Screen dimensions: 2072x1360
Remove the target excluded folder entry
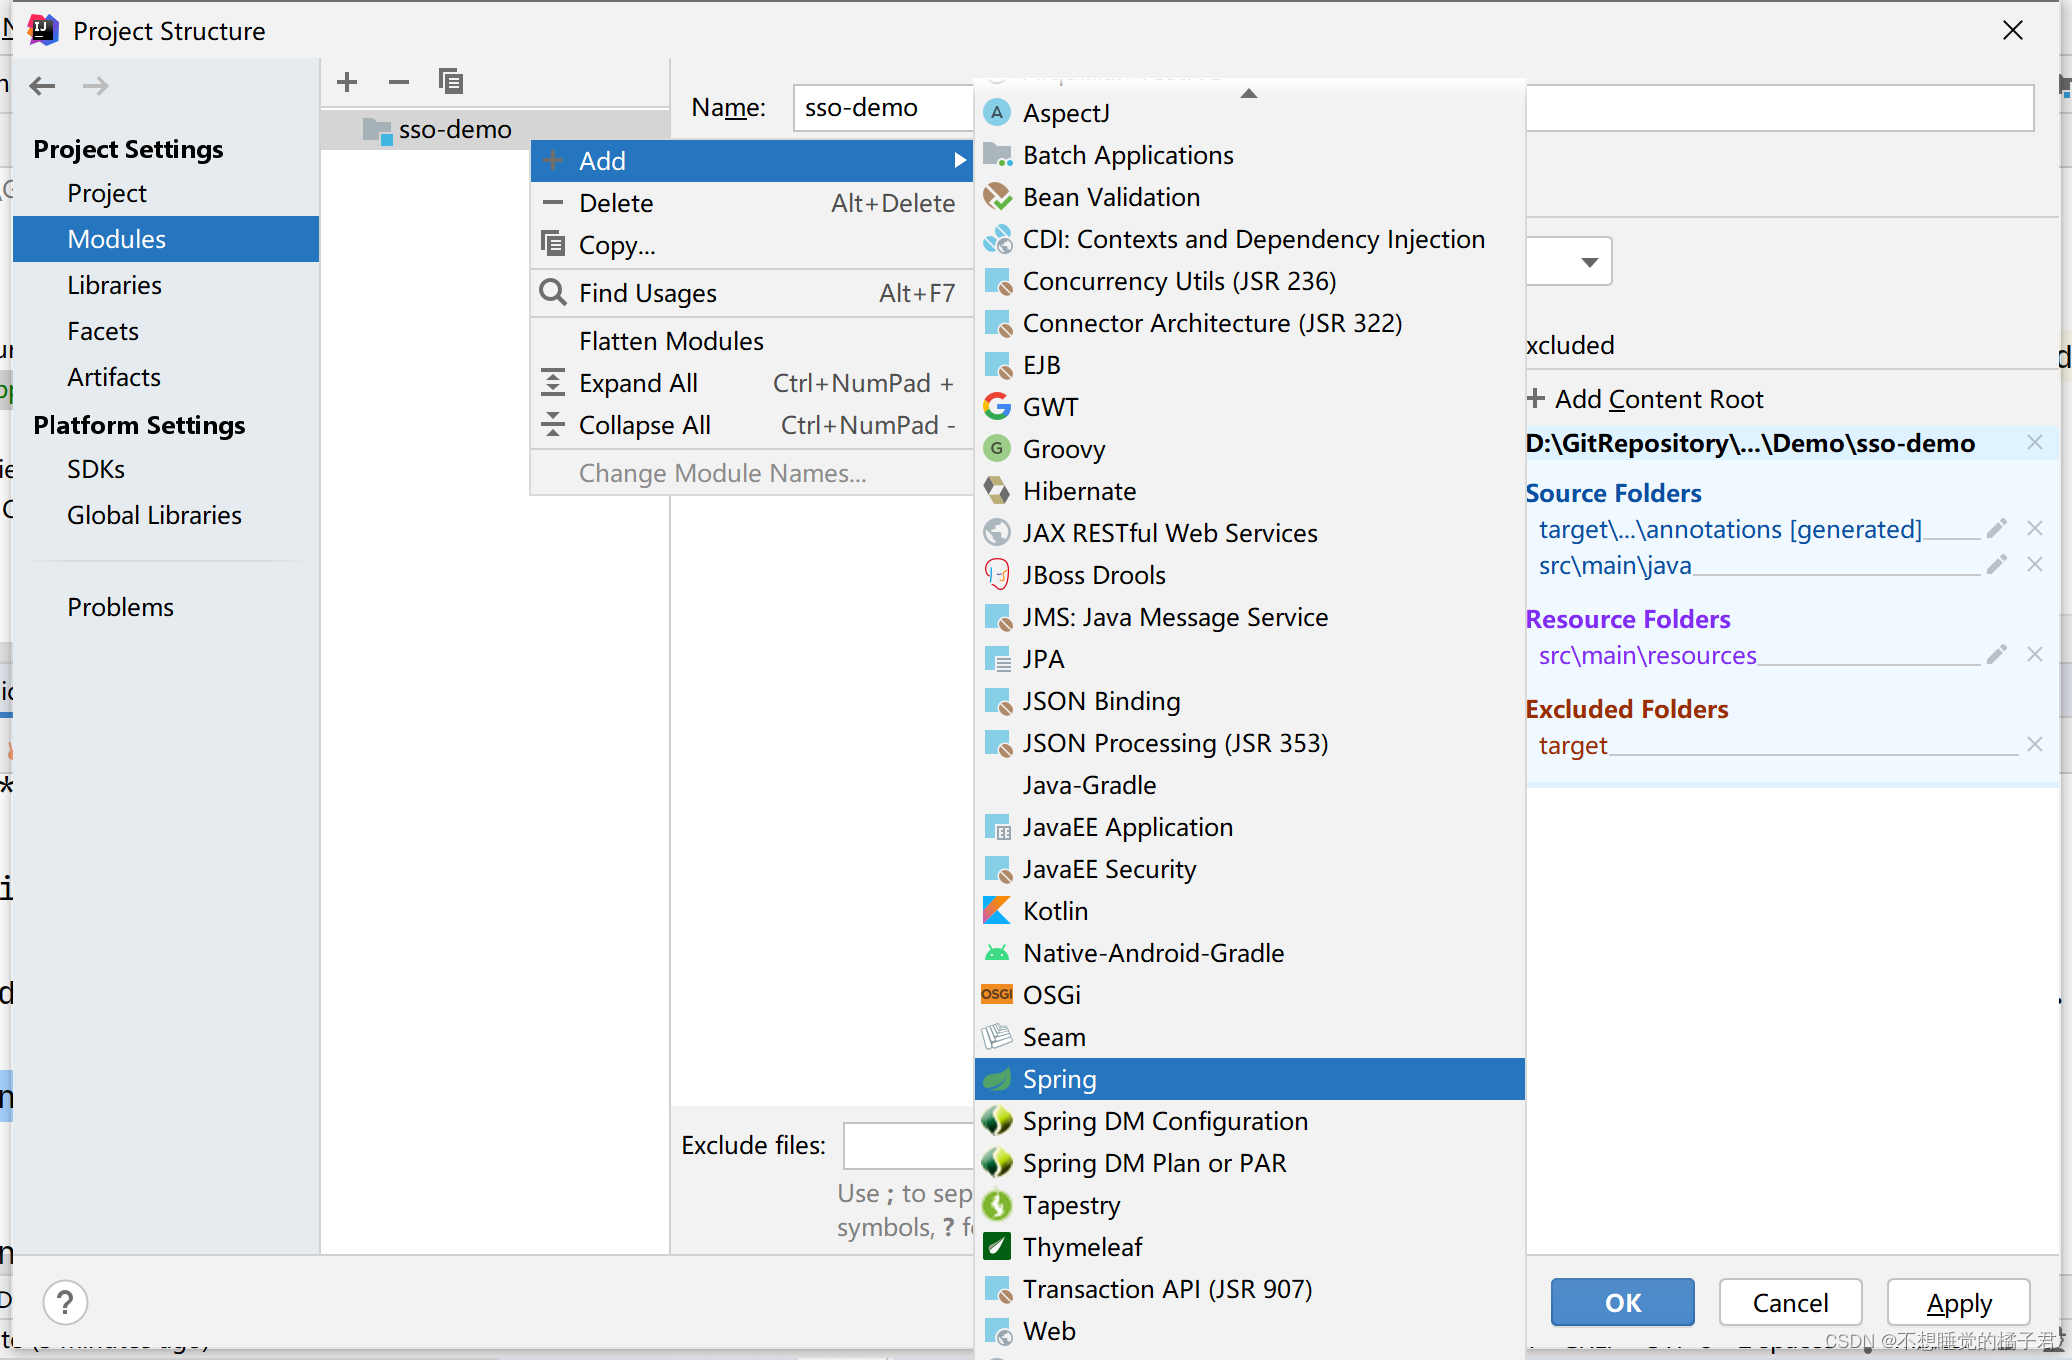[2034, 745]
